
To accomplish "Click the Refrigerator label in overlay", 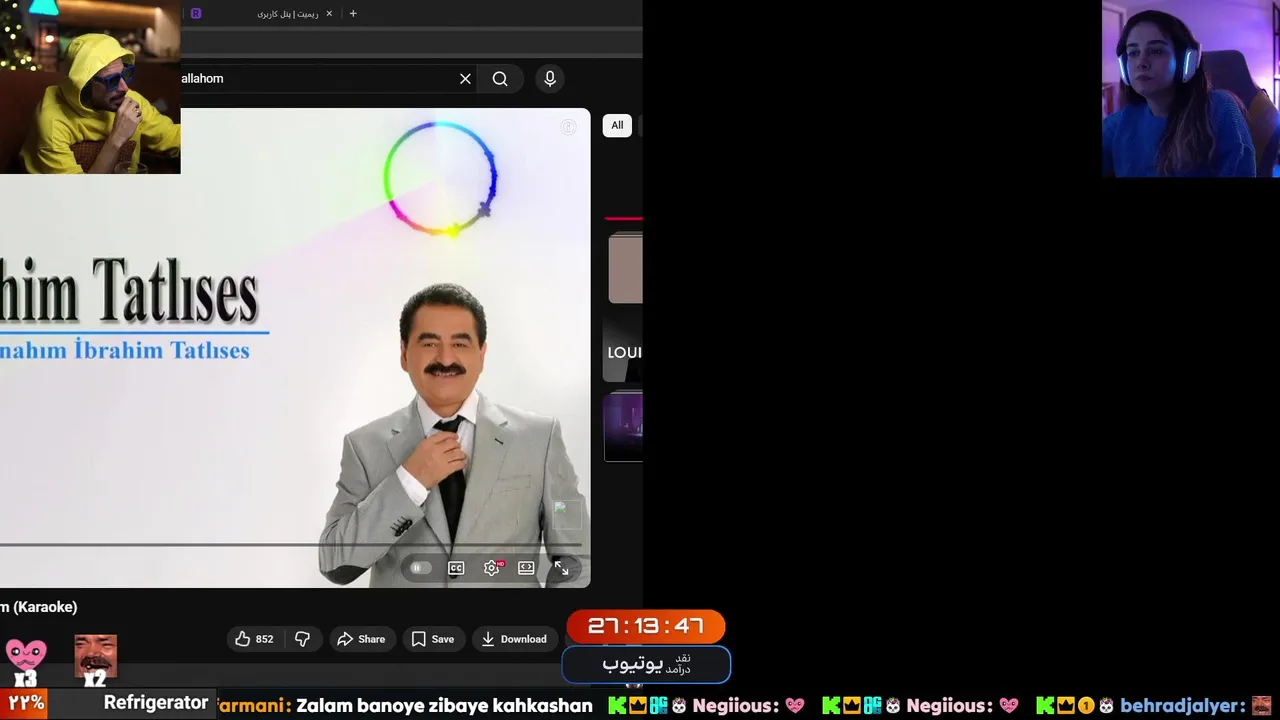I will 156,703.
